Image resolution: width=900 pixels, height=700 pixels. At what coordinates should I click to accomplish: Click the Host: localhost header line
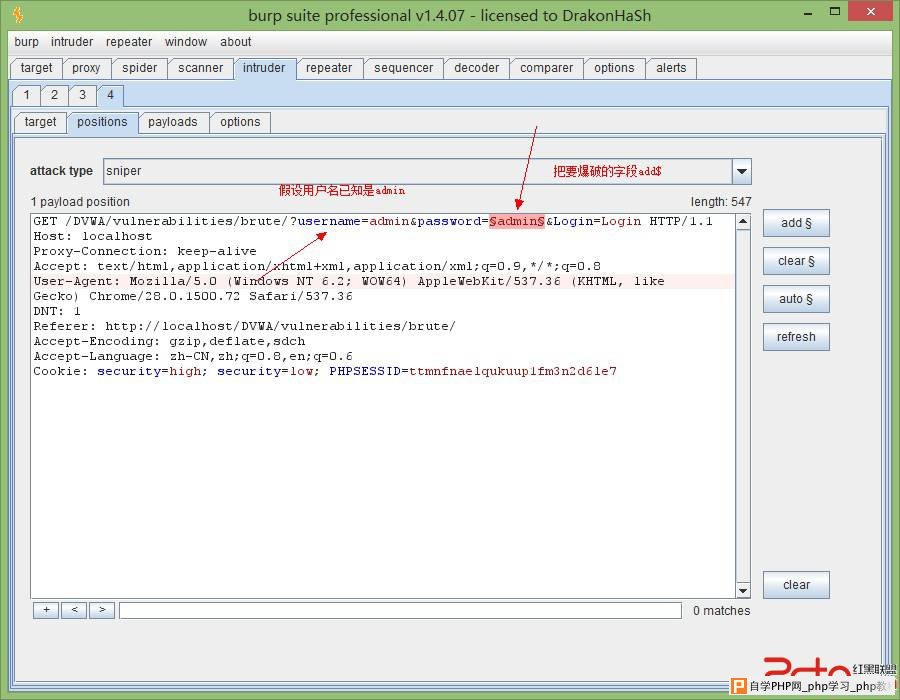[x=93, y=236]
